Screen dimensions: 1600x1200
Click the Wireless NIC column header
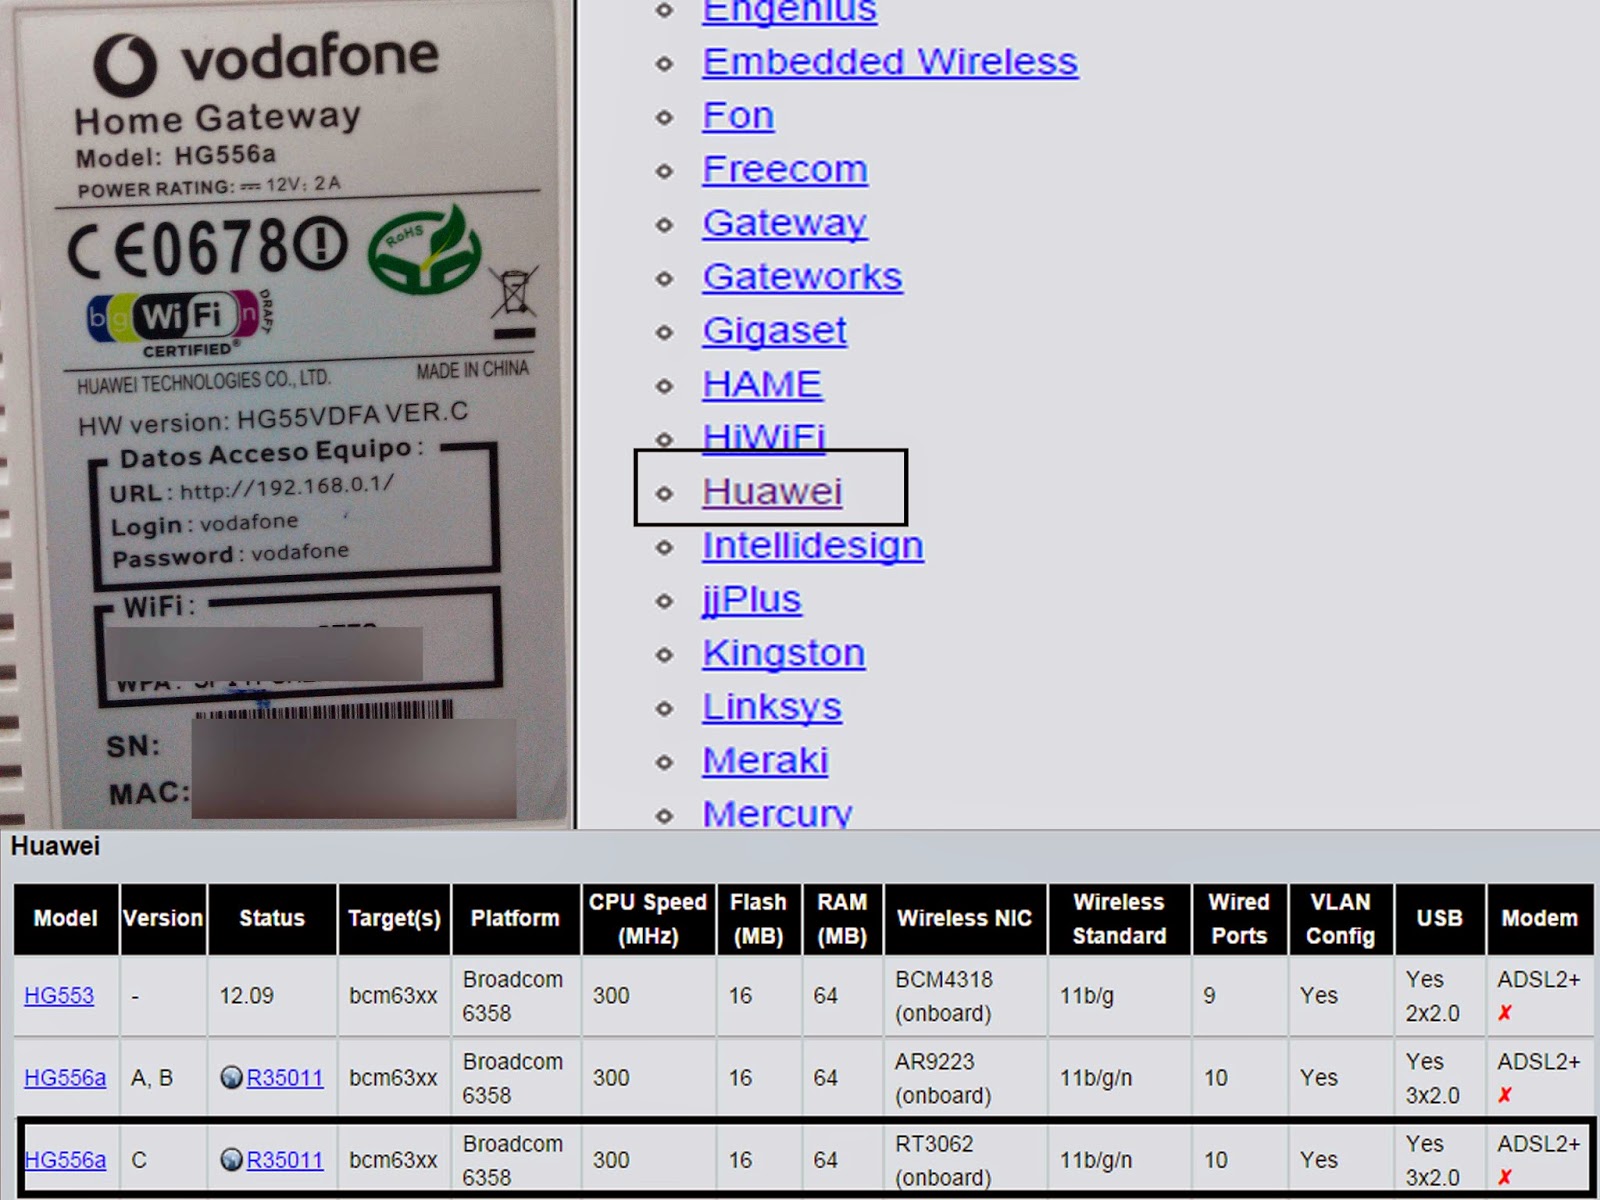pyautogui.click(x=963, y=918)
